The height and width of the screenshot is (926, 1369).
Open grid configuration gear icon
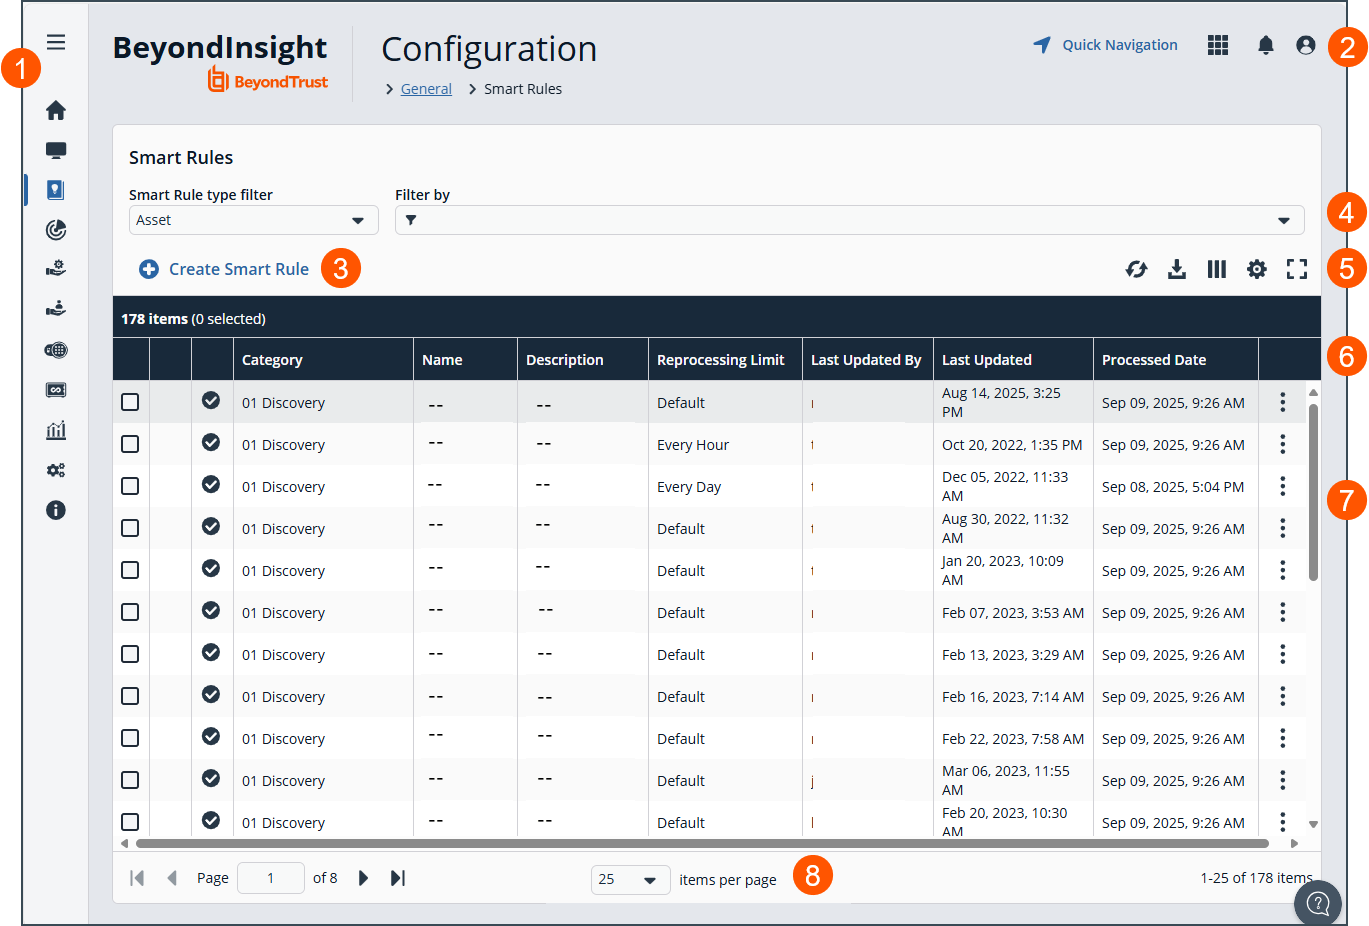1257,269
